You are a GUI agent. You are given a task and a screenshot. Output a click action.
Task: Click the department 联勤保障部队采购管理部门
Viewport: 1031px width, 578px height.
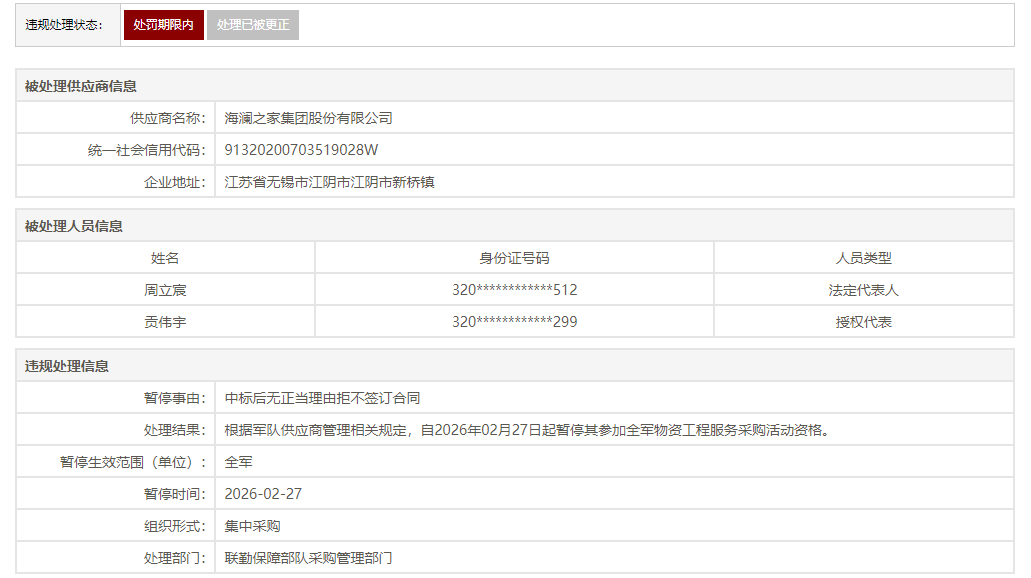point(309,558)
